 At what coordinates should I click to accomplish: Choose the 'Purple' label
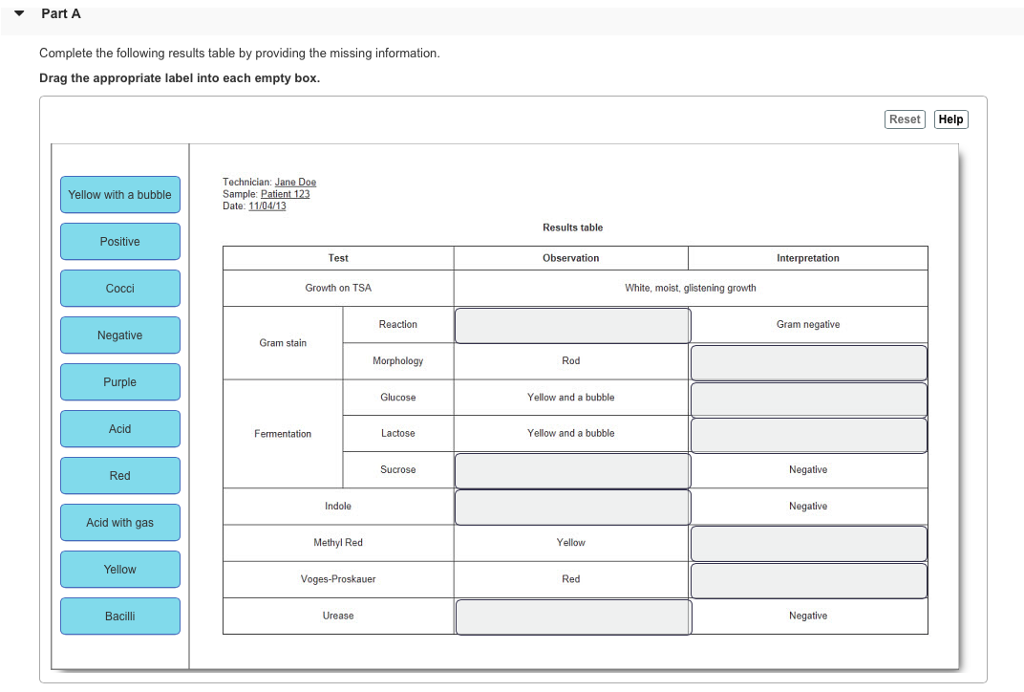click(x=120, y=383)
